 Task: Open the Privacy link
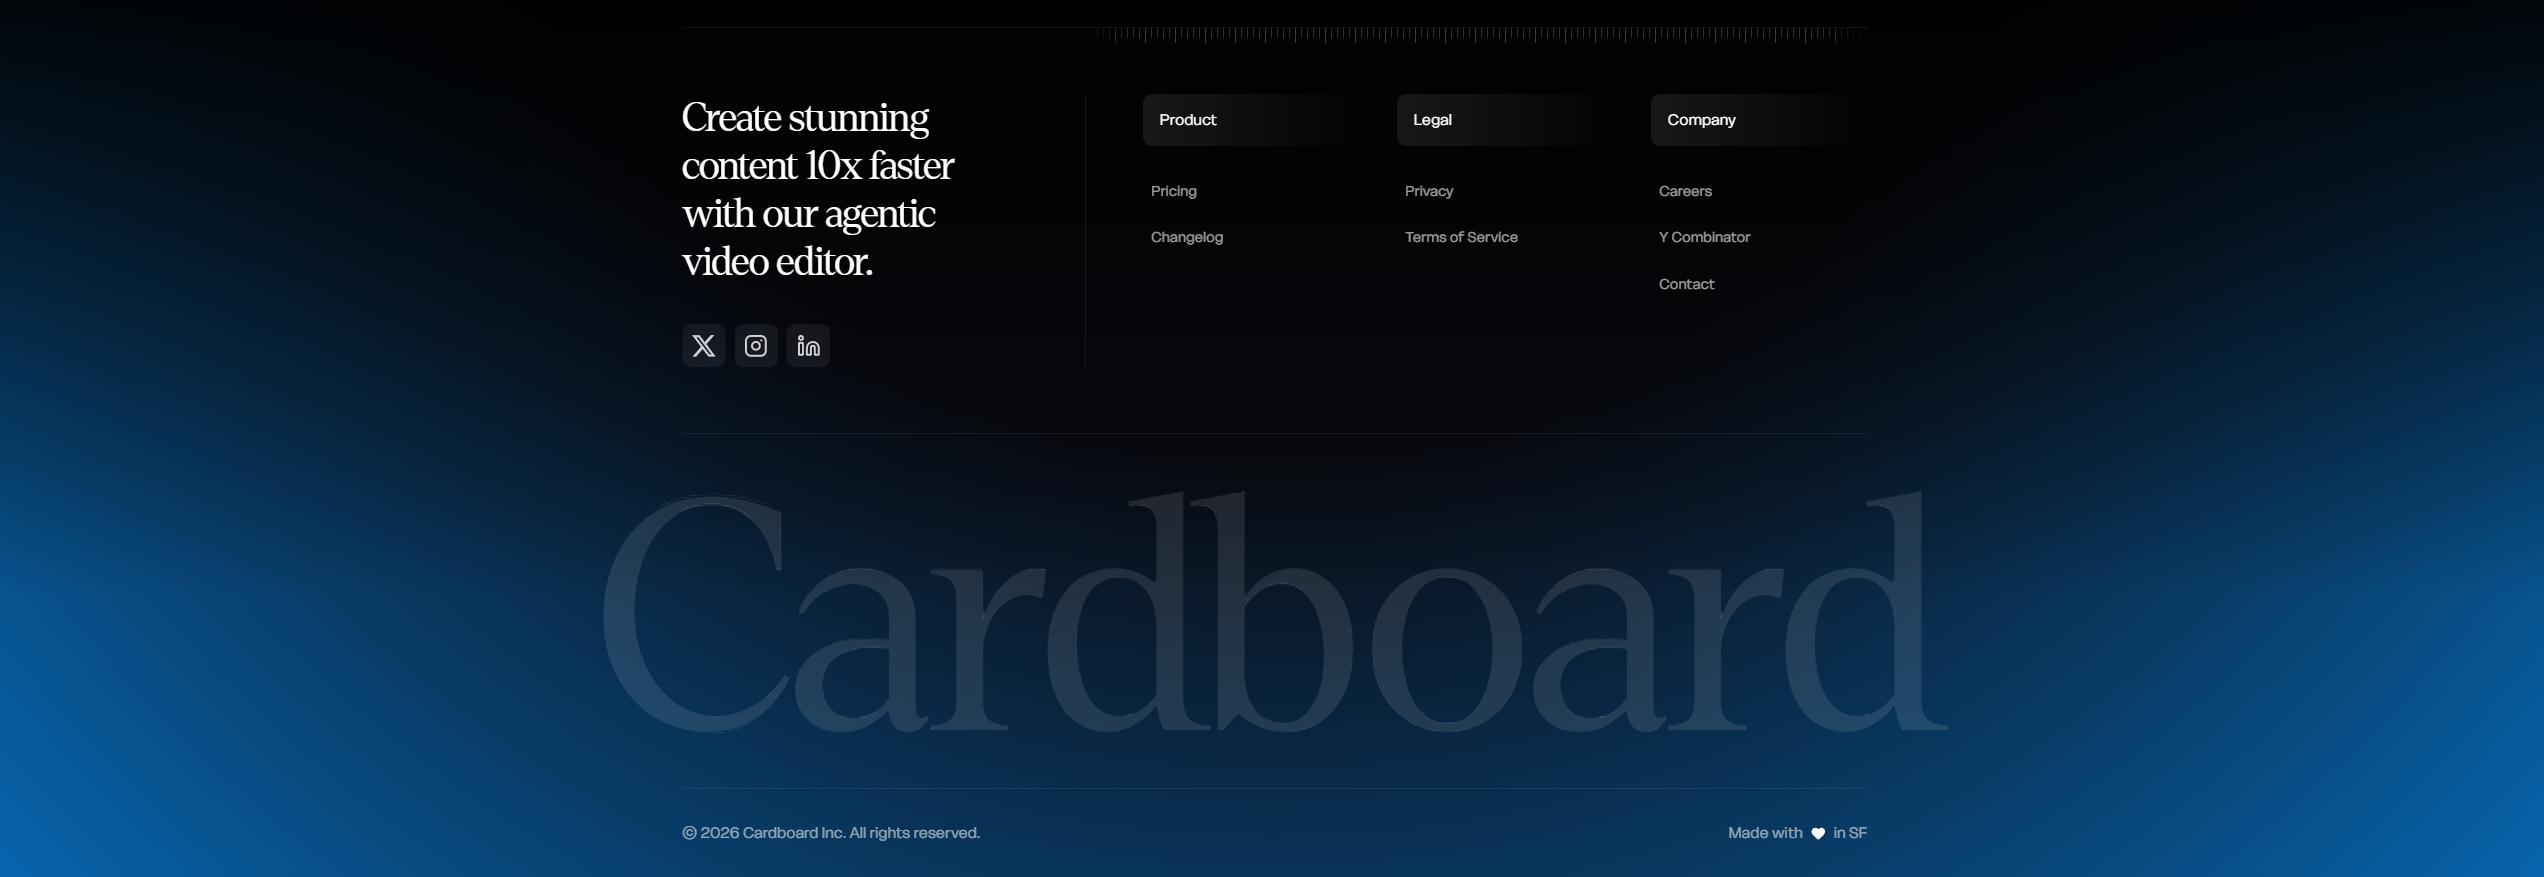(x=1429, y=191)
